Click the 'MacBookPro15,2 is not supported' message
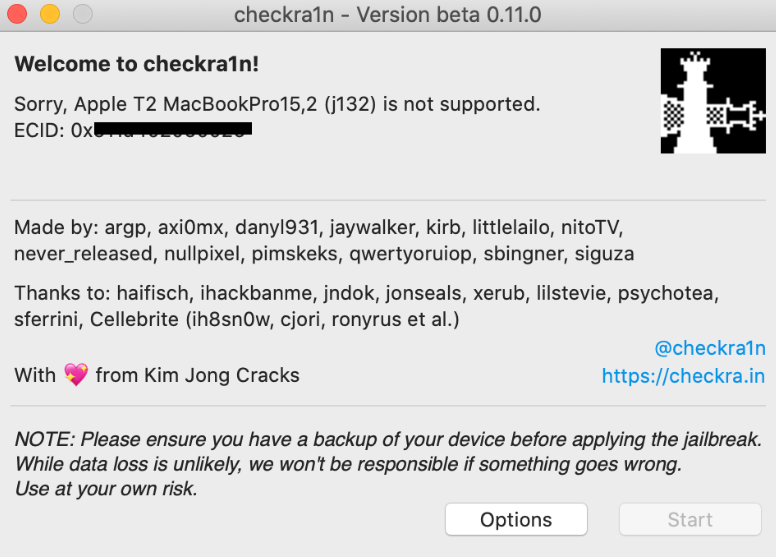 click(277, 104)
